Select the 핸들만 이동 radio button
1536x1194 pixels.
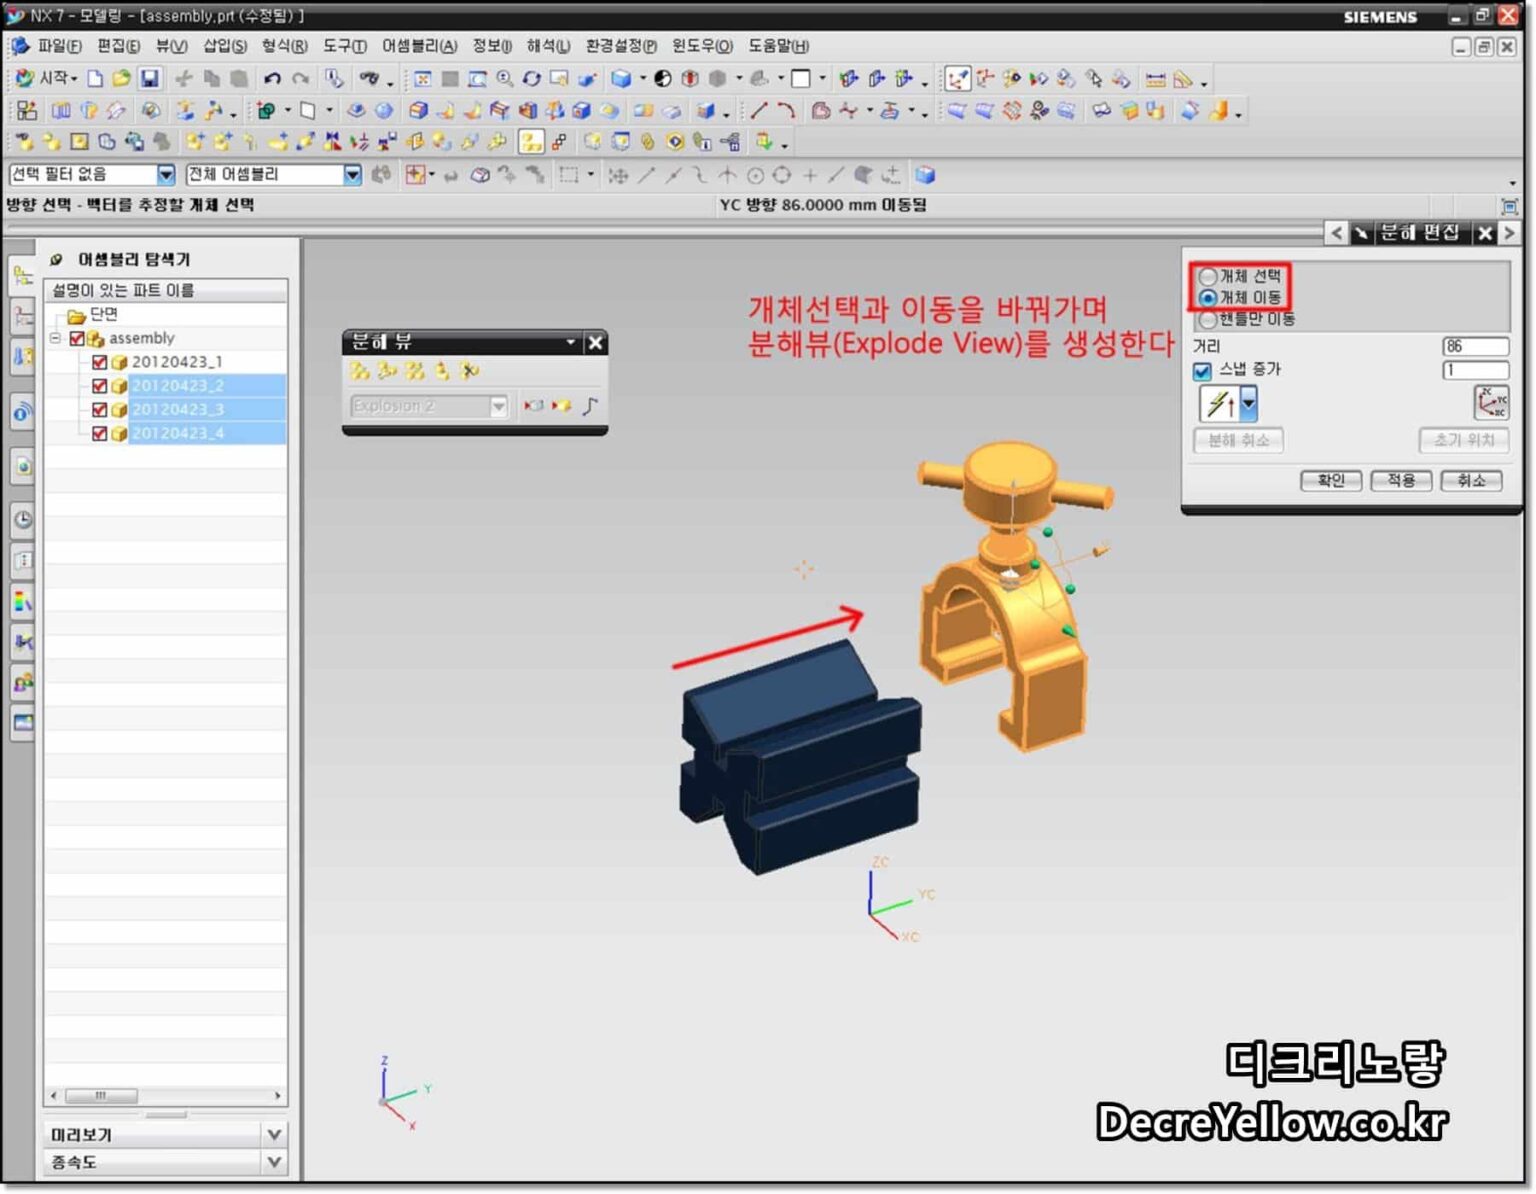tap(1208, 319)
